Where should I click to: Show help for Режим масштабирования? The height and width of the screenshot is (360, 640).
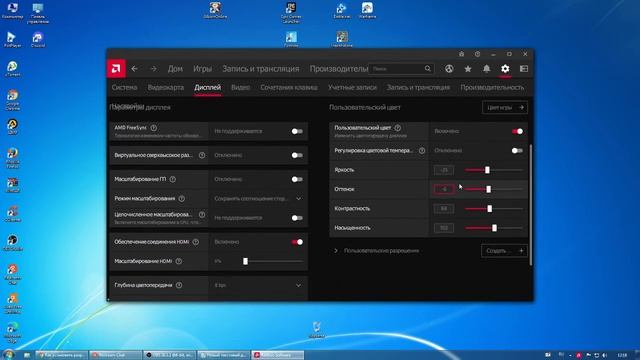(x=182, y=198)
